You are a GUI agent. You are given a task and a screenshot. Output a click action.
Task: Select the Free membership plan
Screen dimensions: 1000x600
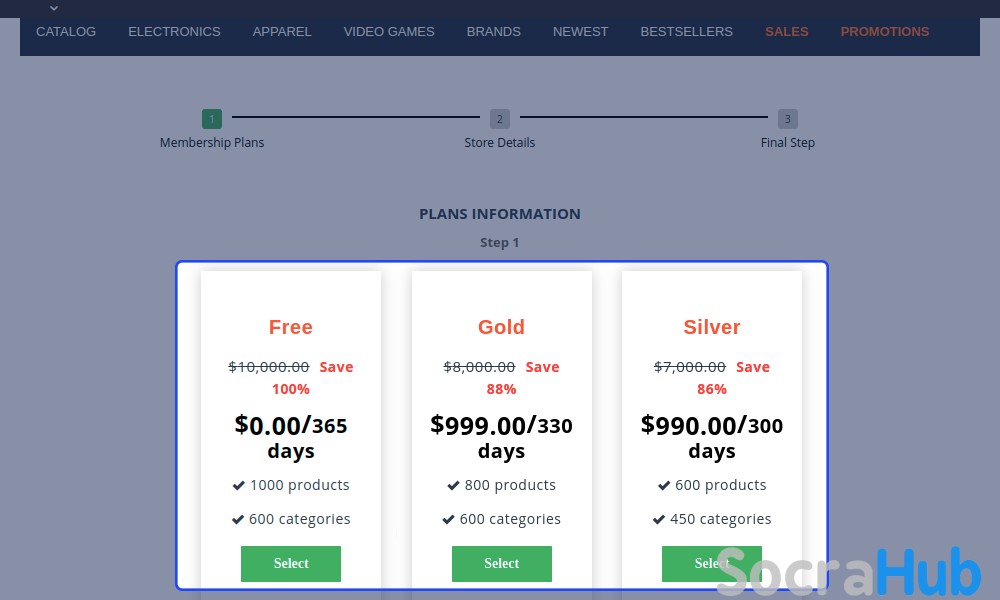coord(291,563)
